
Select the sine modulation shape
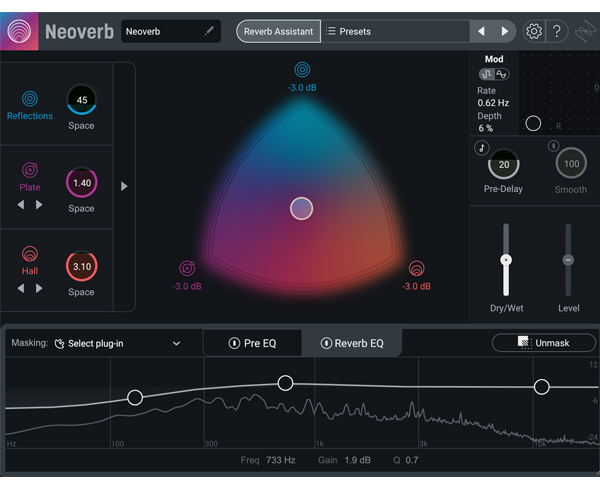[501, 74]
